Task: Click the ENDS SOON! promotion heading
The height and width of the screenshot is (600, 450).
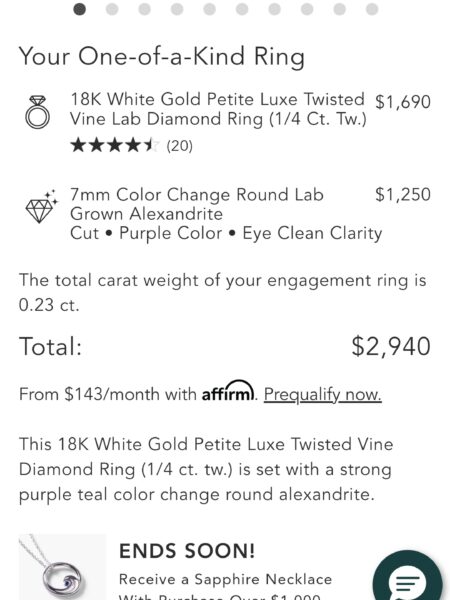Action: click(x=187, y=551)
